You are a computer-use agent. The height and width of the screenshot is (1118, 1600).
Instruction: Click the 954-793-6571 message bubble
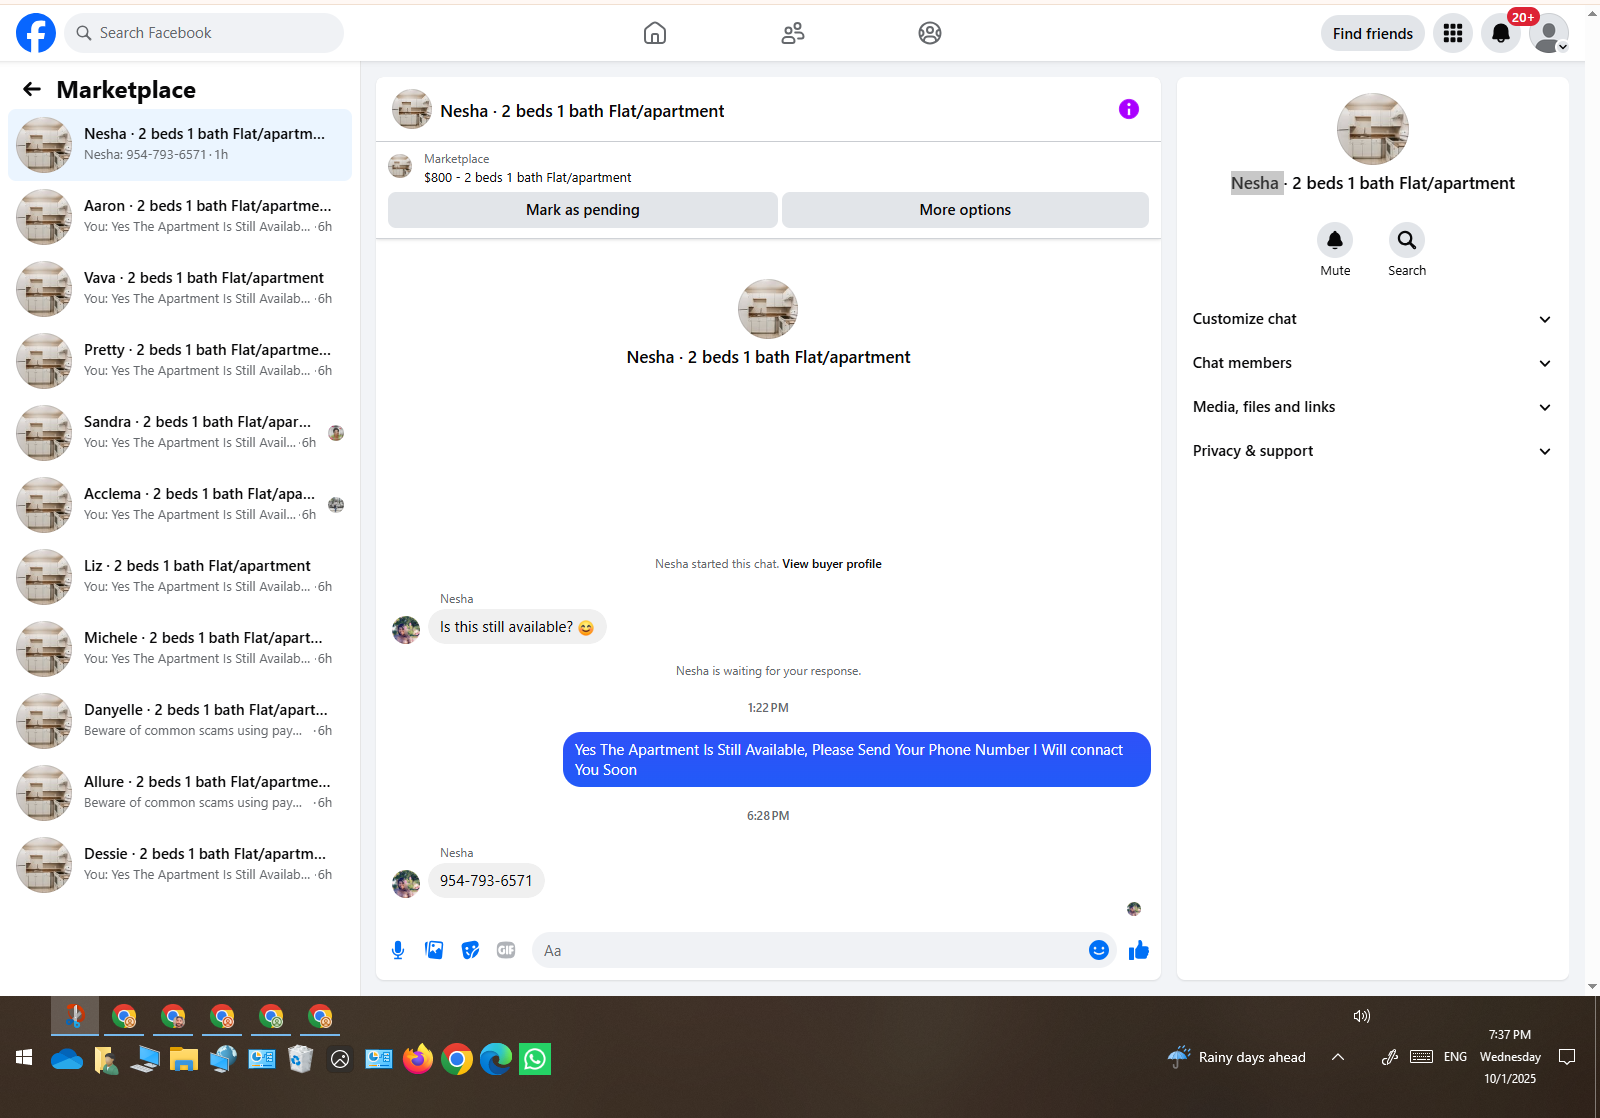[486, 881]
